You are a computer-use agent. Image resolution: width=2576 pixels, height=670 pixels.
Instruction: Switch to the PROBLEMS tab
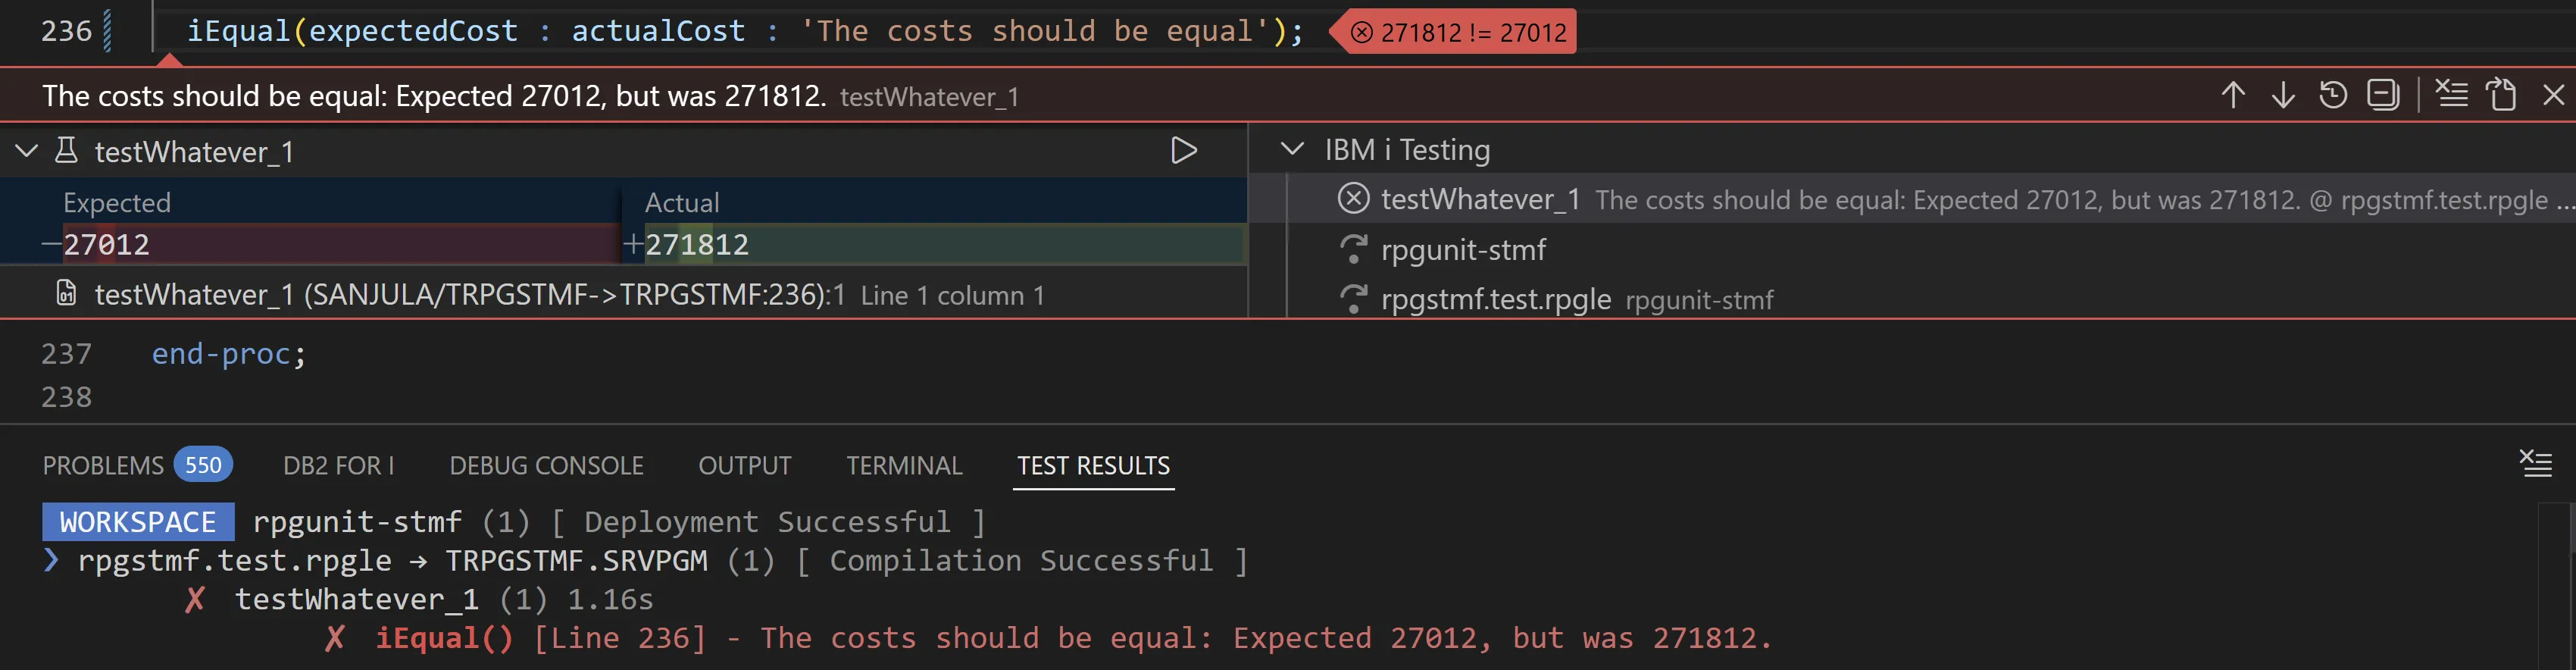point(103,466)
